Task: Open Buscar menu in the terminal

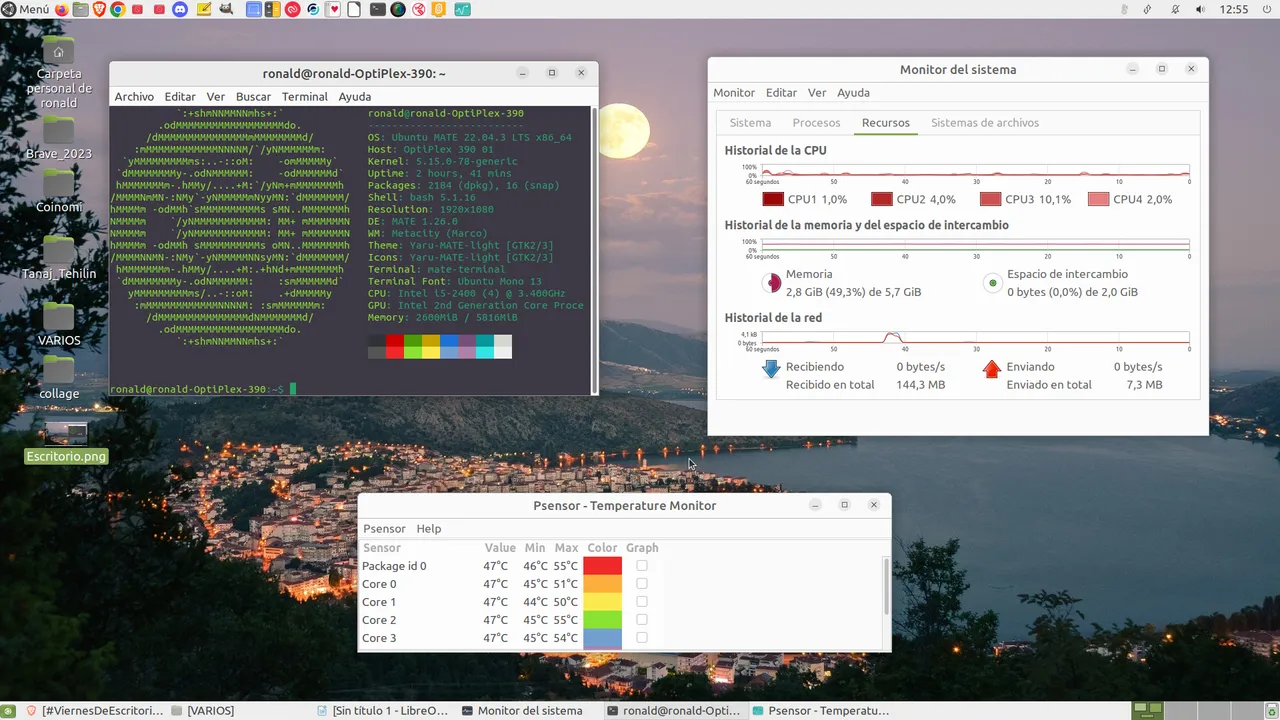Action: (253, 97)
